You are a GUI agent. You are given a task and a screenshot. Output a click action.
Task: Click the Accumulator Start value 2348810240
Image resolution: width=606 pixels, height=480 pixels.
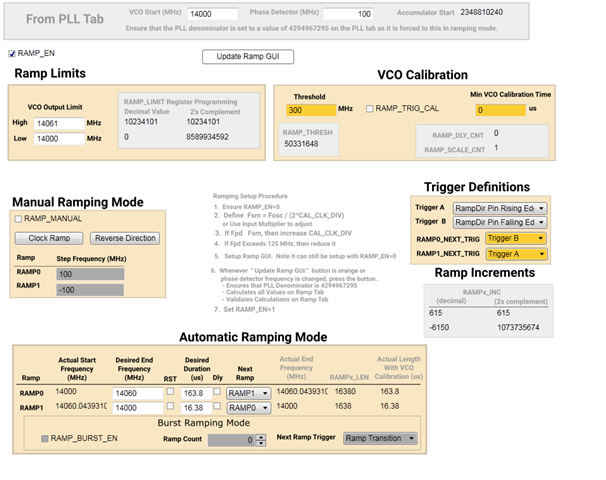tap(482, 12)
